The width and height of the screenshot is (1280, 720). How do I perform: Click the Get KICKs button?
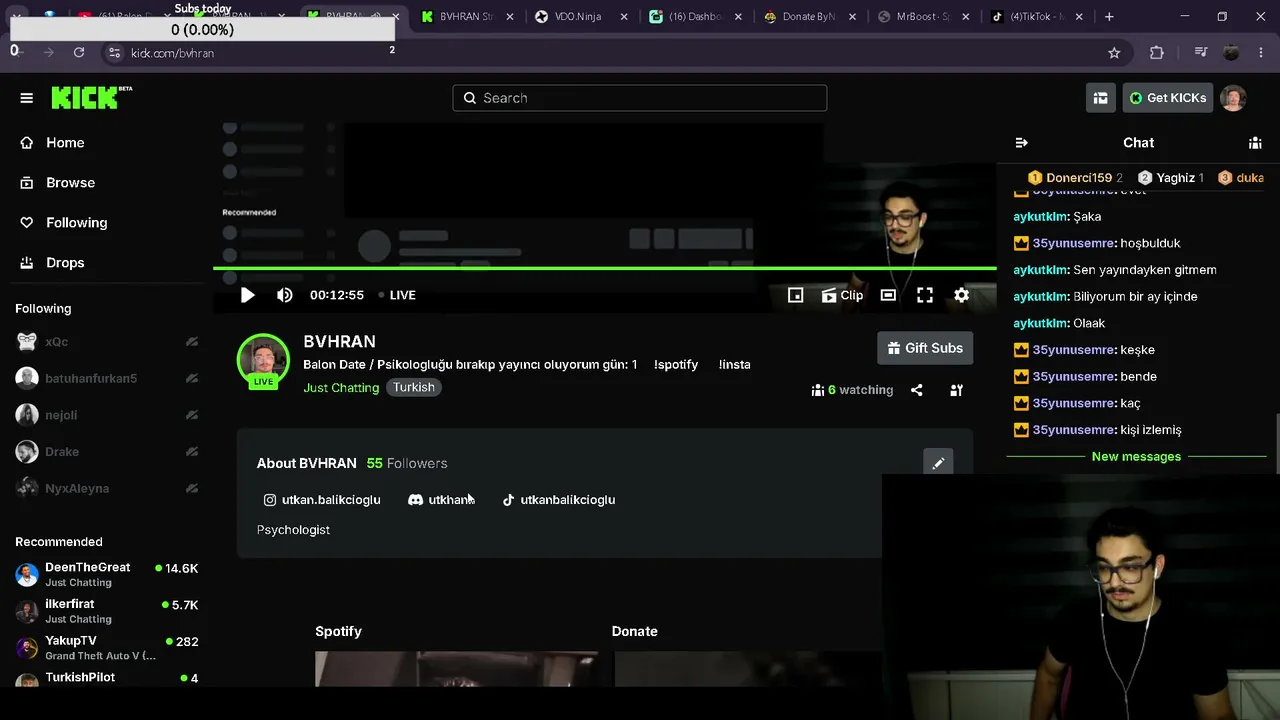tap(1168, 98)
